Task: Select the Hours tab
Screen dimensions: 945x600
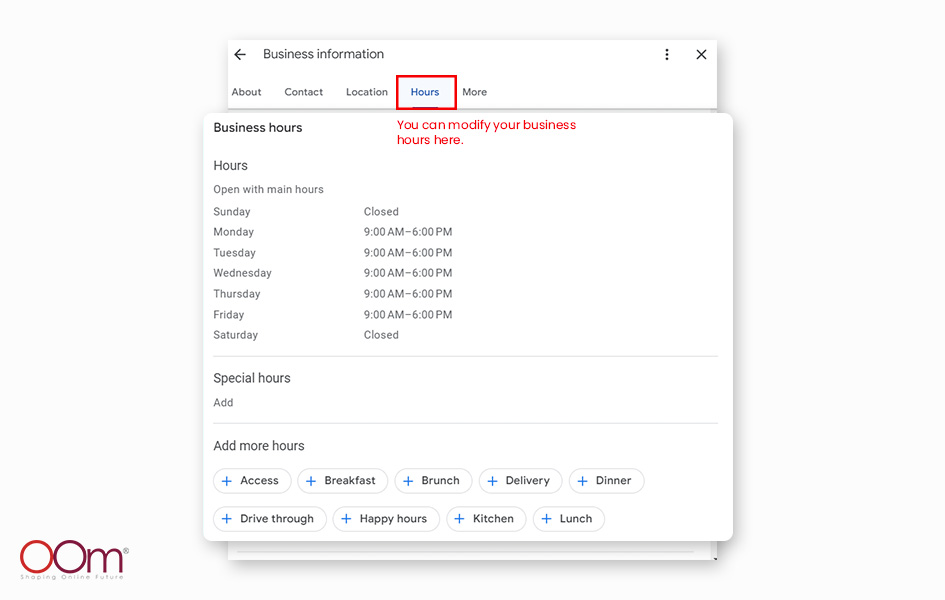Action: pyautogui.click(x=425, y=92)
